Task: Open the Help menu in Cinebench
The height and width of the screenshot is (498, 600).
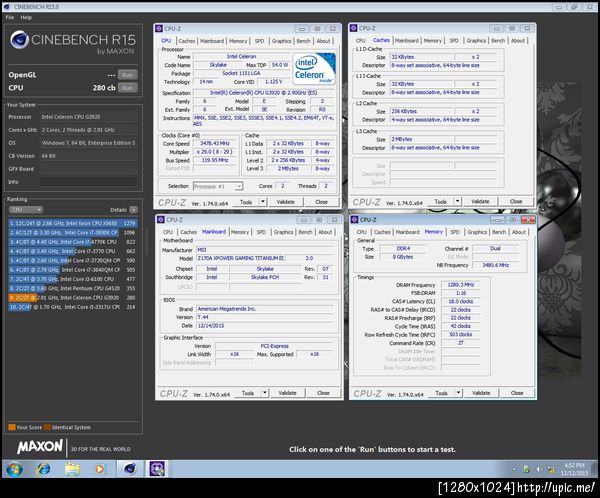Action: pos(26,18)
